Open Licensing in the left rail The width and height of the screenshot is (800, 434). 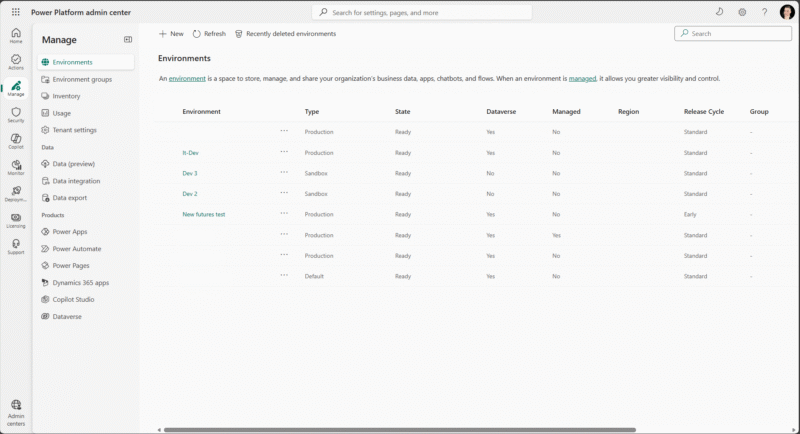pyautogui.click(x=16, y=220)
